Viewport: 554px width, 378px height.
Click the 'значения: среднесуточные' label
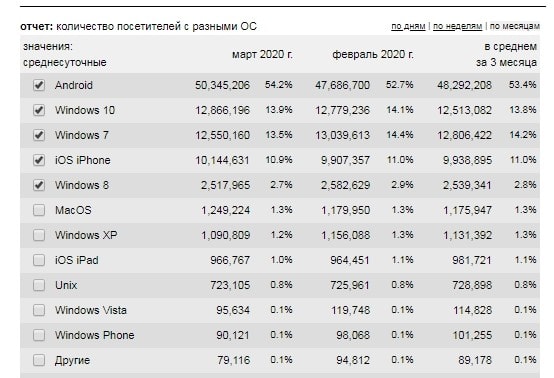click(65, 54)
